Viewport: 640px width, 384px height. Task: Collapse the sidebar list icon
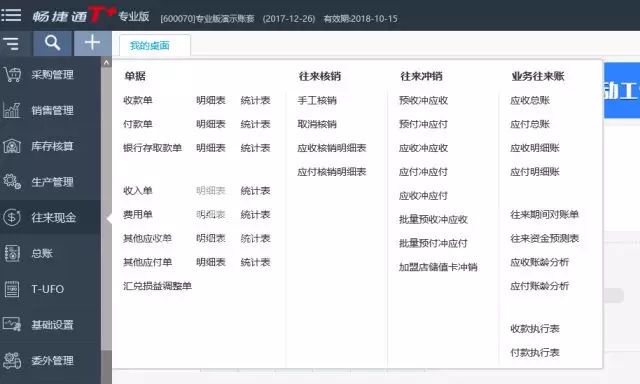(11, 43)
